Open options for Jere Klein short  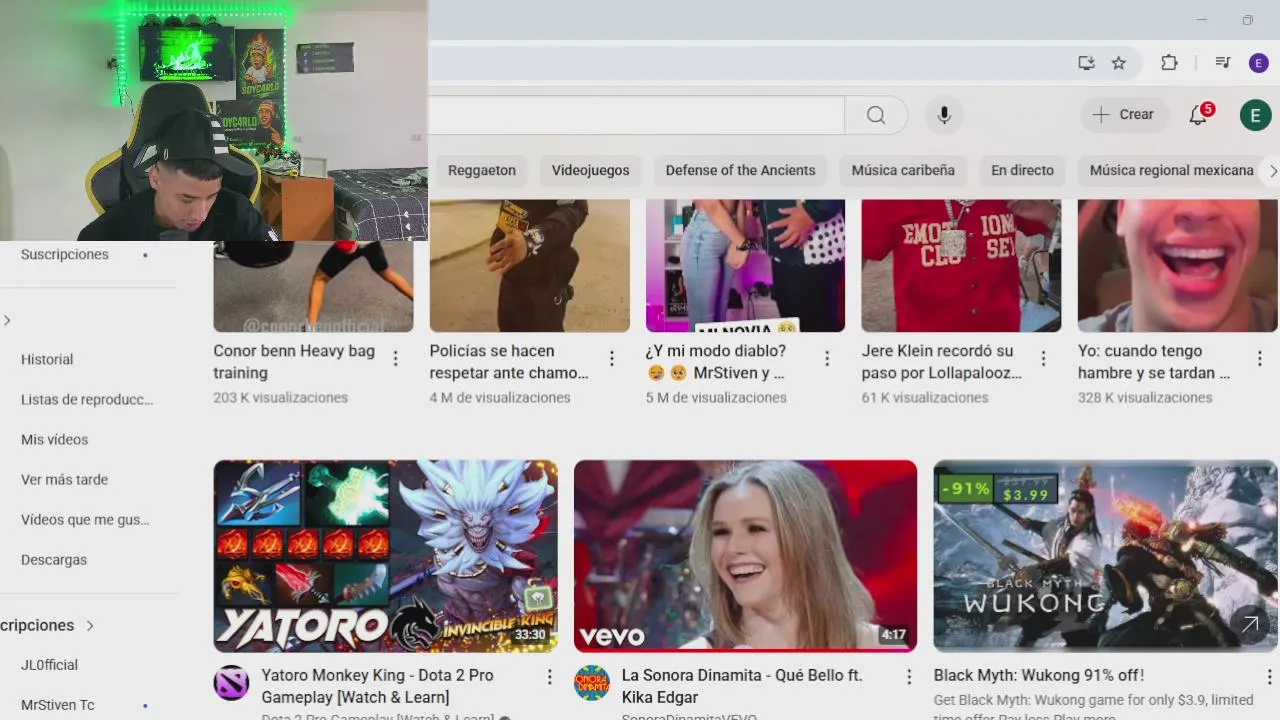point(1044,358)
